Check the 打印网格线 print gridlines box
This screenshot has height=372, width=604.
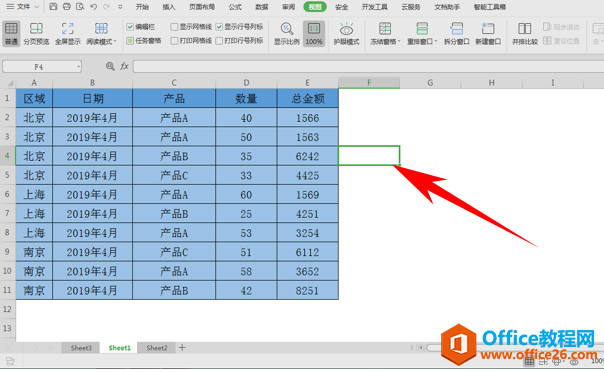174,40
